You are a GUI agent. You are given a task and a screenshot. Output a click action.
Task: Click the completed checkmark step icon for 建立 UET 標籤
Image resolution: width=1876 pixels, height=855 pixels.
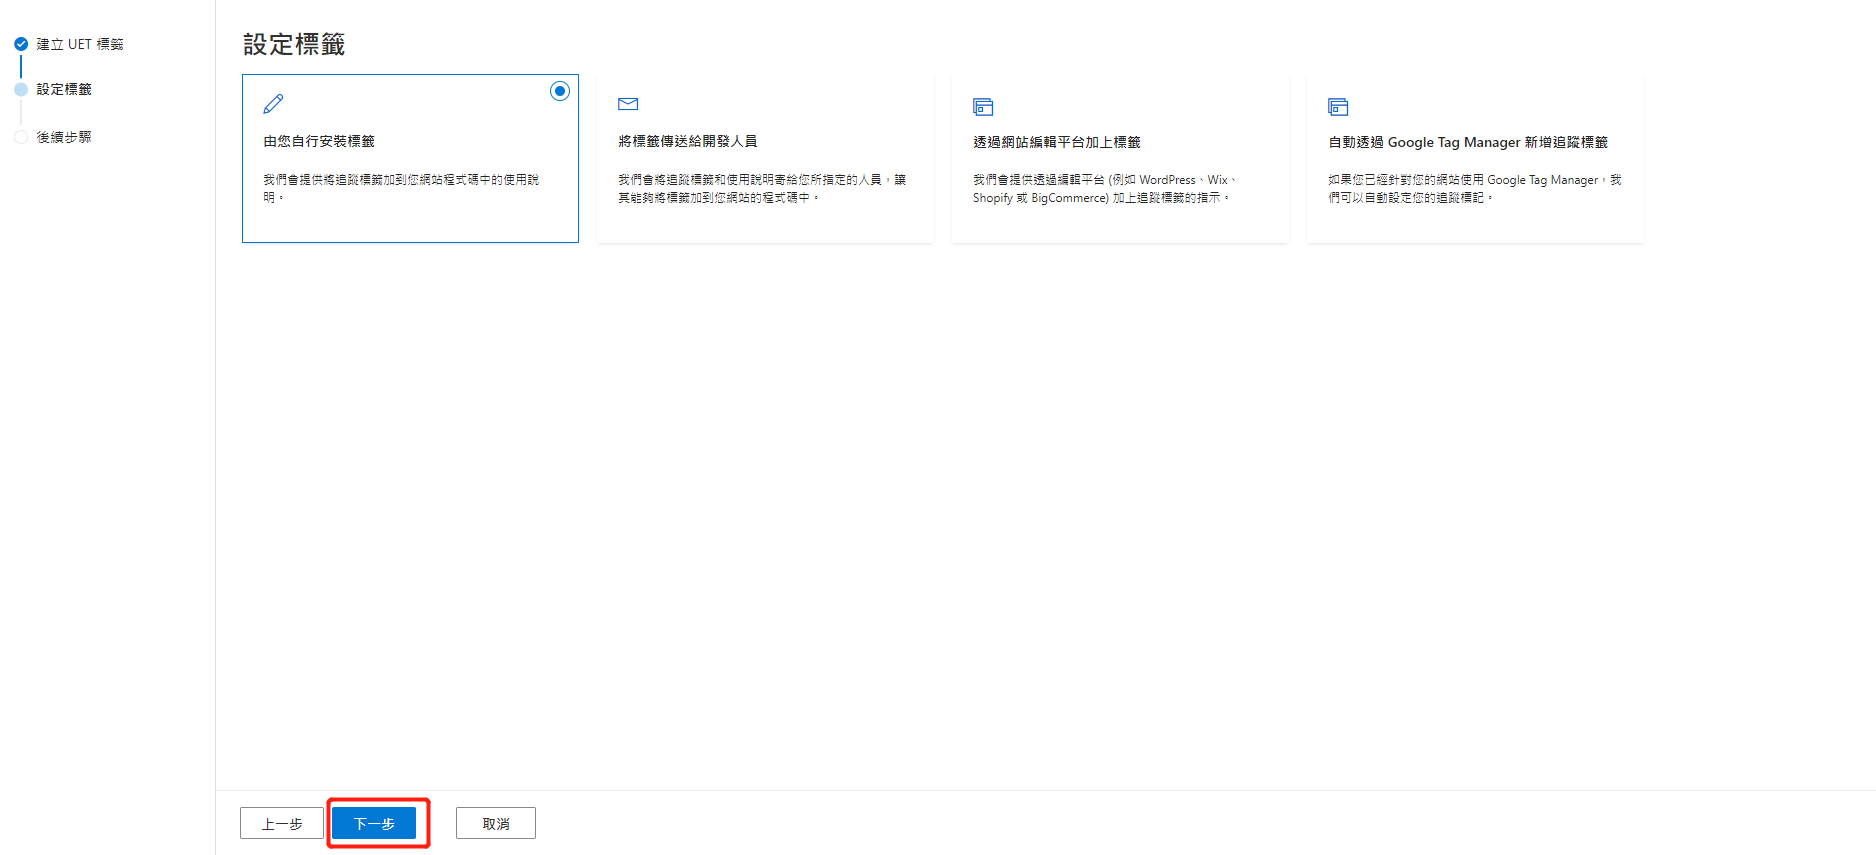coord(21,44)
